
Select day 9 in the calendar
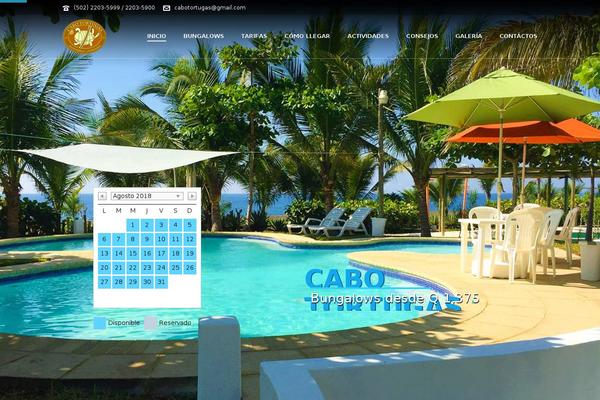tap(147, 239)
